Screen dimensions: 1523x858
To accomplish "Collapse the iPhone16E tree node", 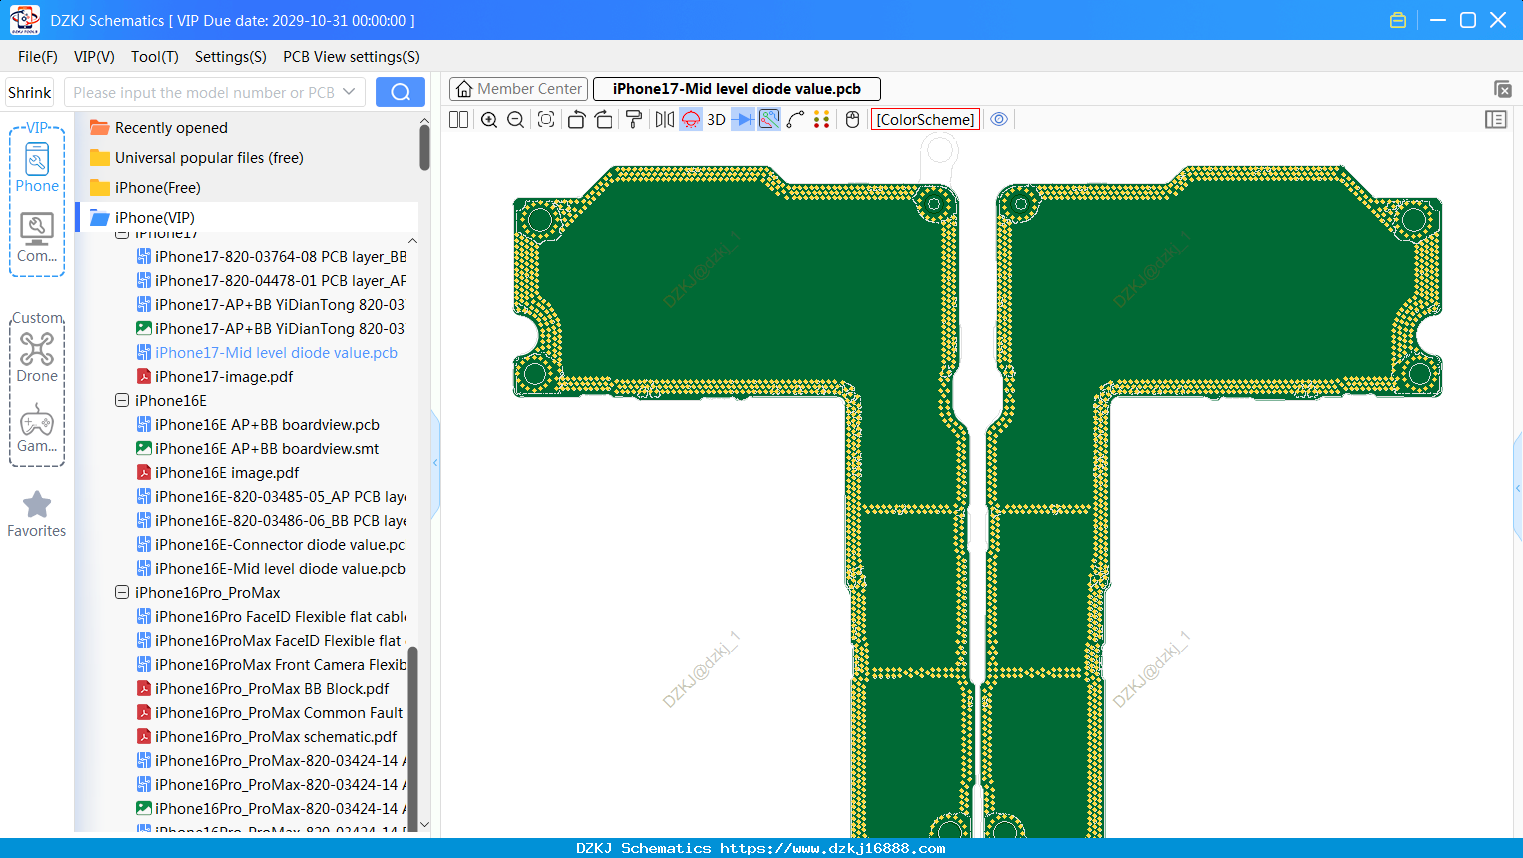I will [122, 400].
